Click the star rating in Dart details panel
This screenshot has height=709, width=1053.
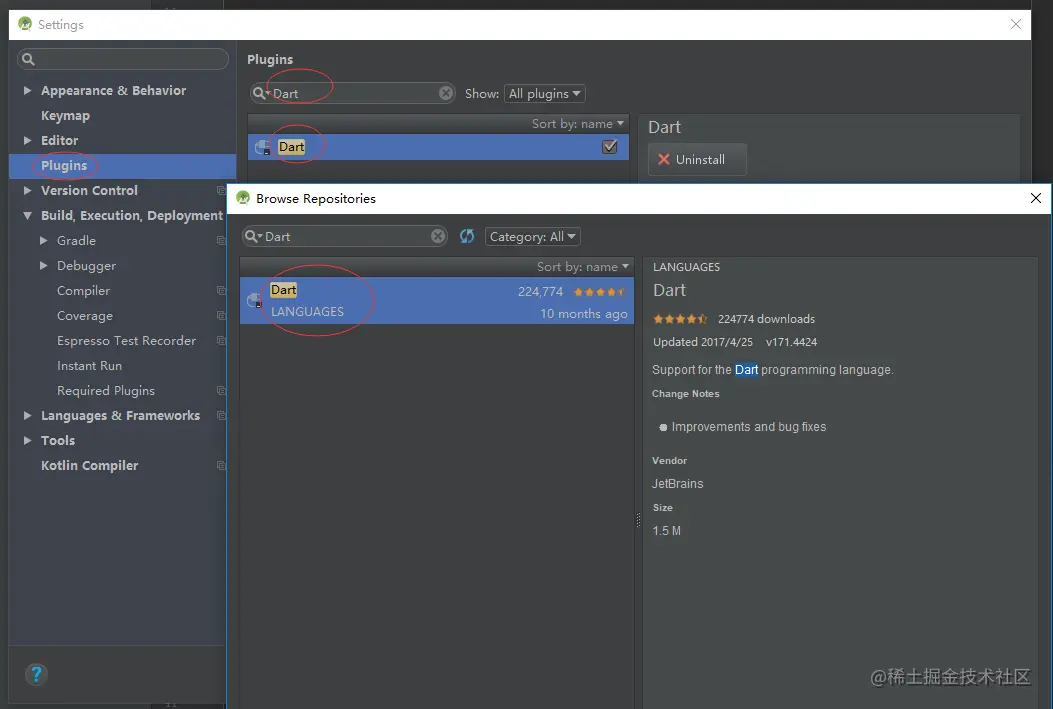[680, 319]
